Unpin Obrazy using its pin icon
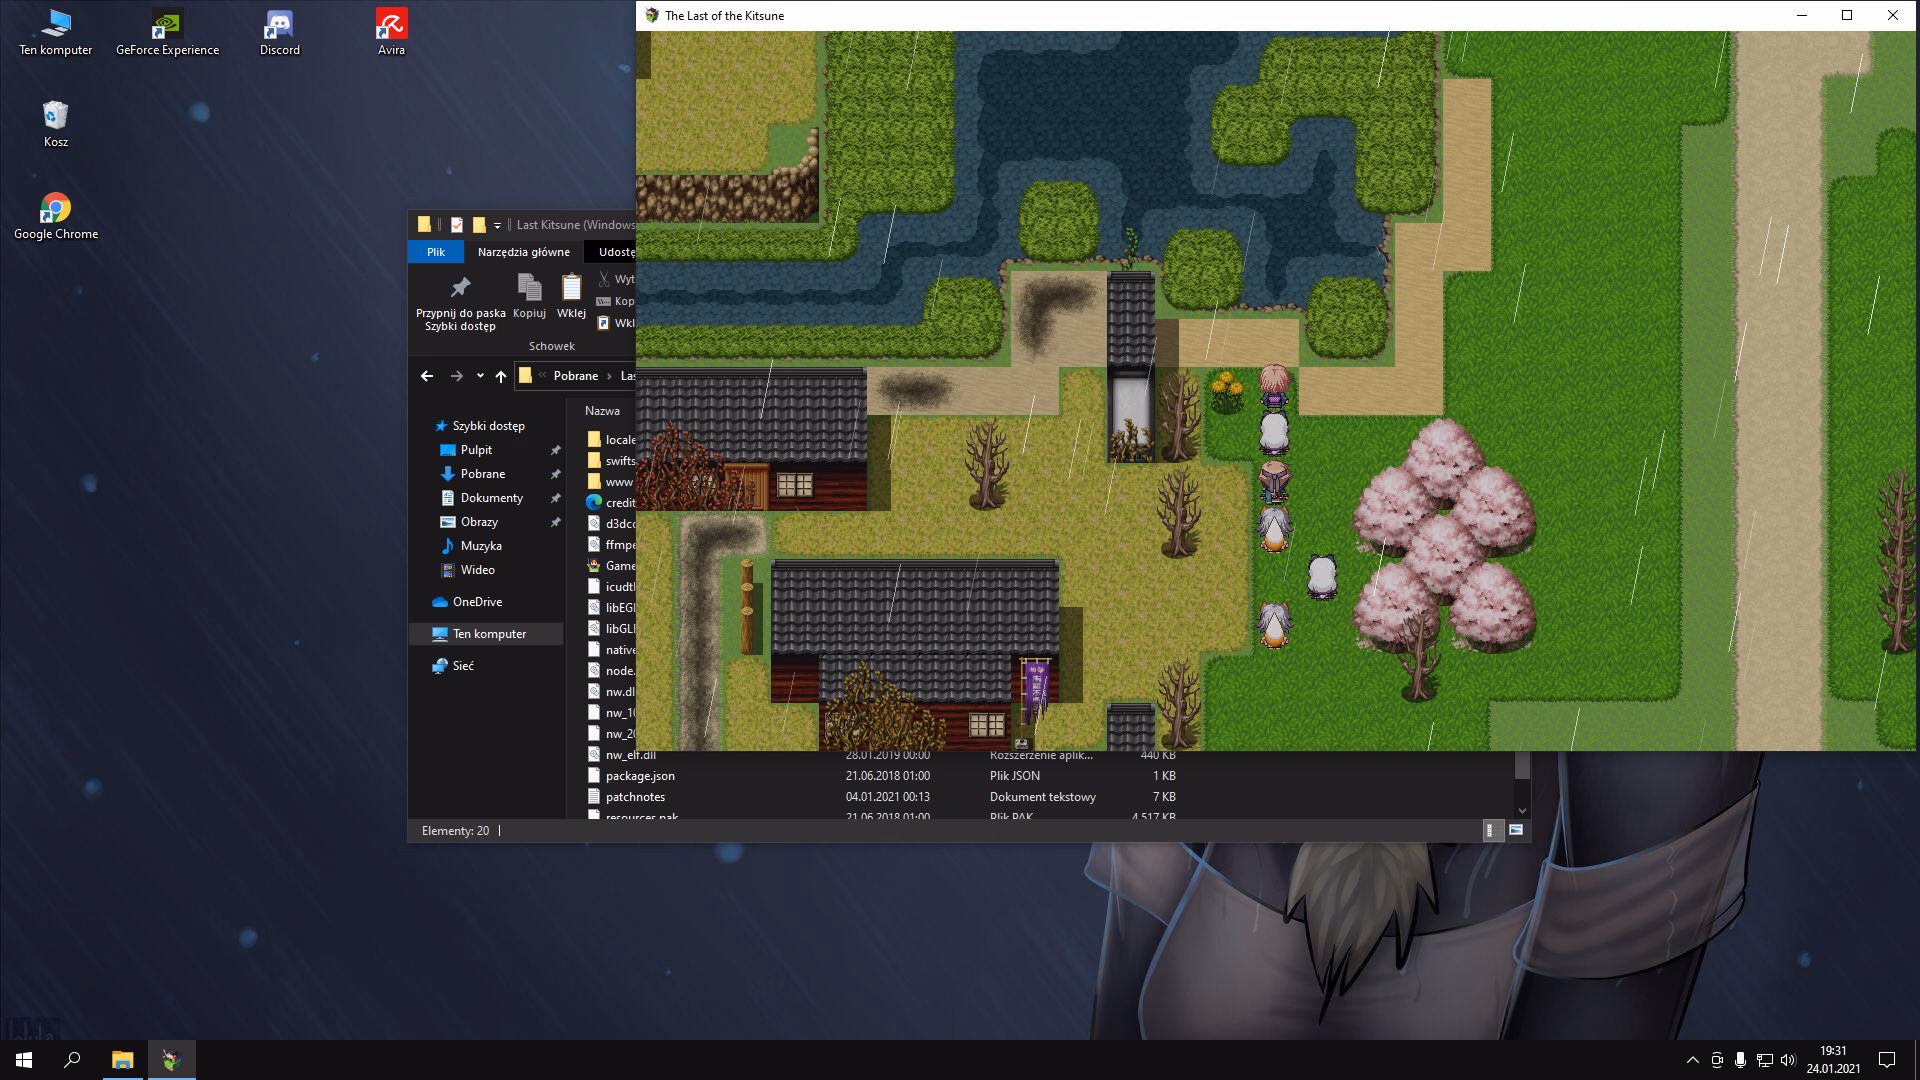The height and width of the screenshot is (1080, 1920). [x=555, y=522]
